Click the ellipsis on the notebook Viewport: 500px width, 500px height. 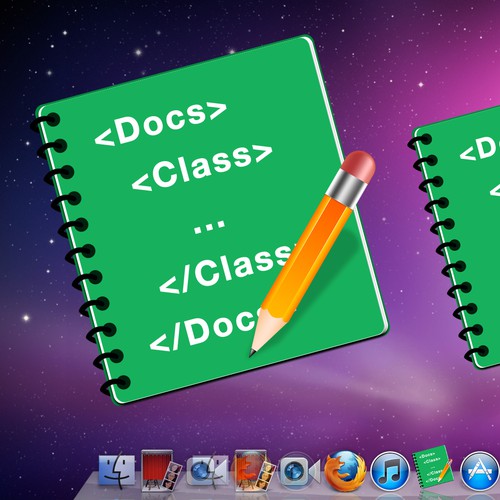click(x=209, y=226)
